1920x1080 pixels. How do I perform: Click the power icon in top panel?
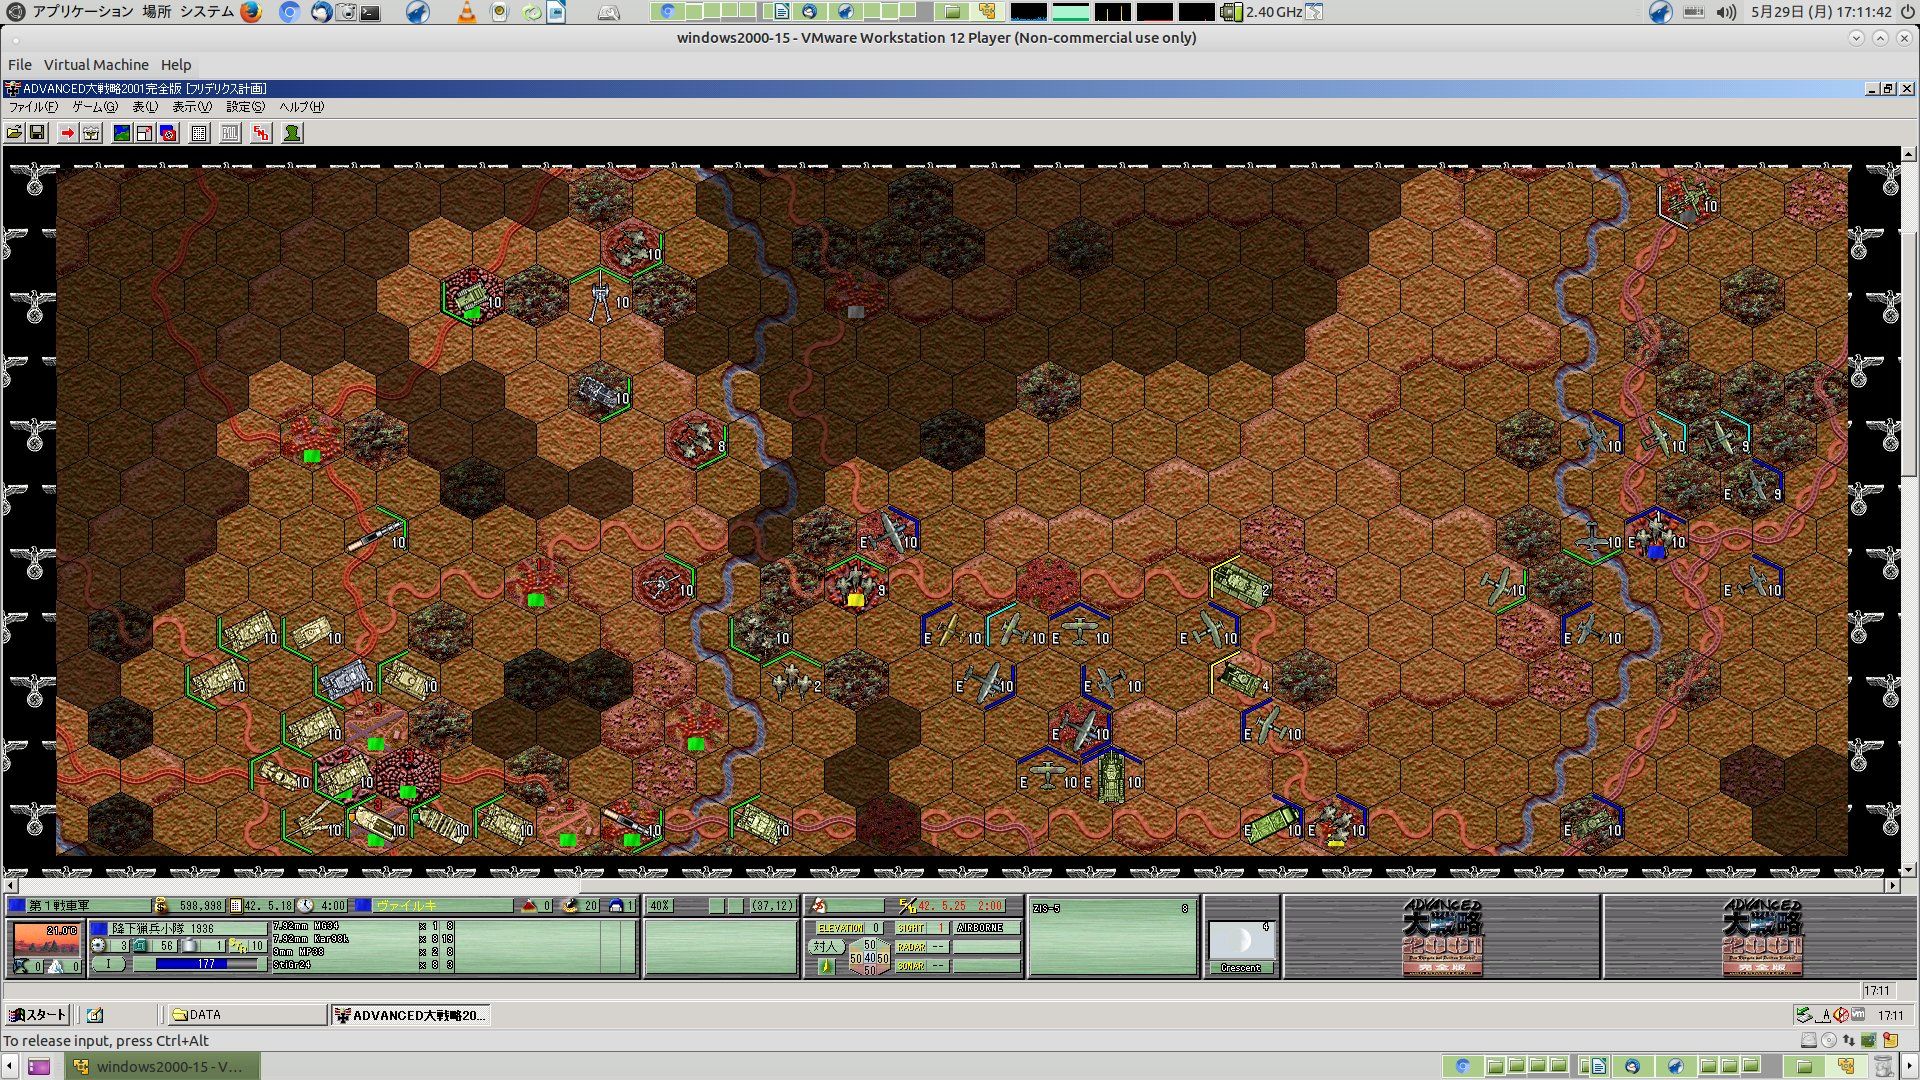point(1906,12)
